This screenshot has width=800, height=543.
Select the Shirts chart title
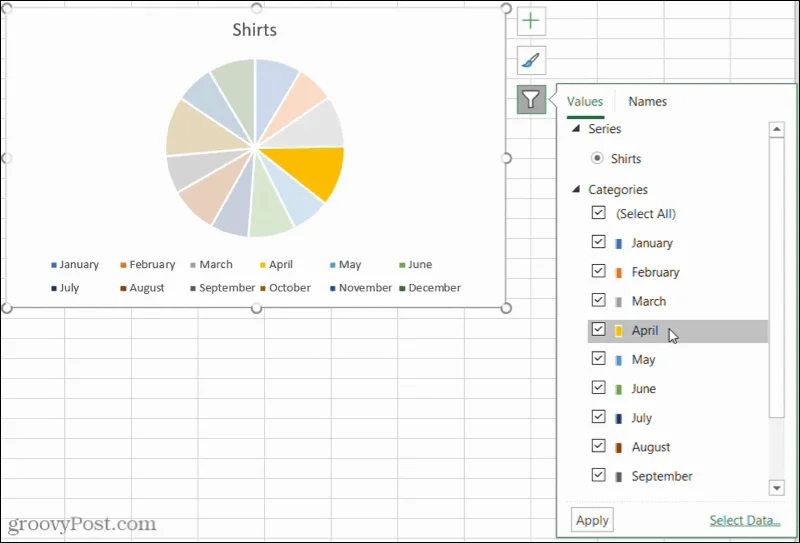[x=255, y=30]
